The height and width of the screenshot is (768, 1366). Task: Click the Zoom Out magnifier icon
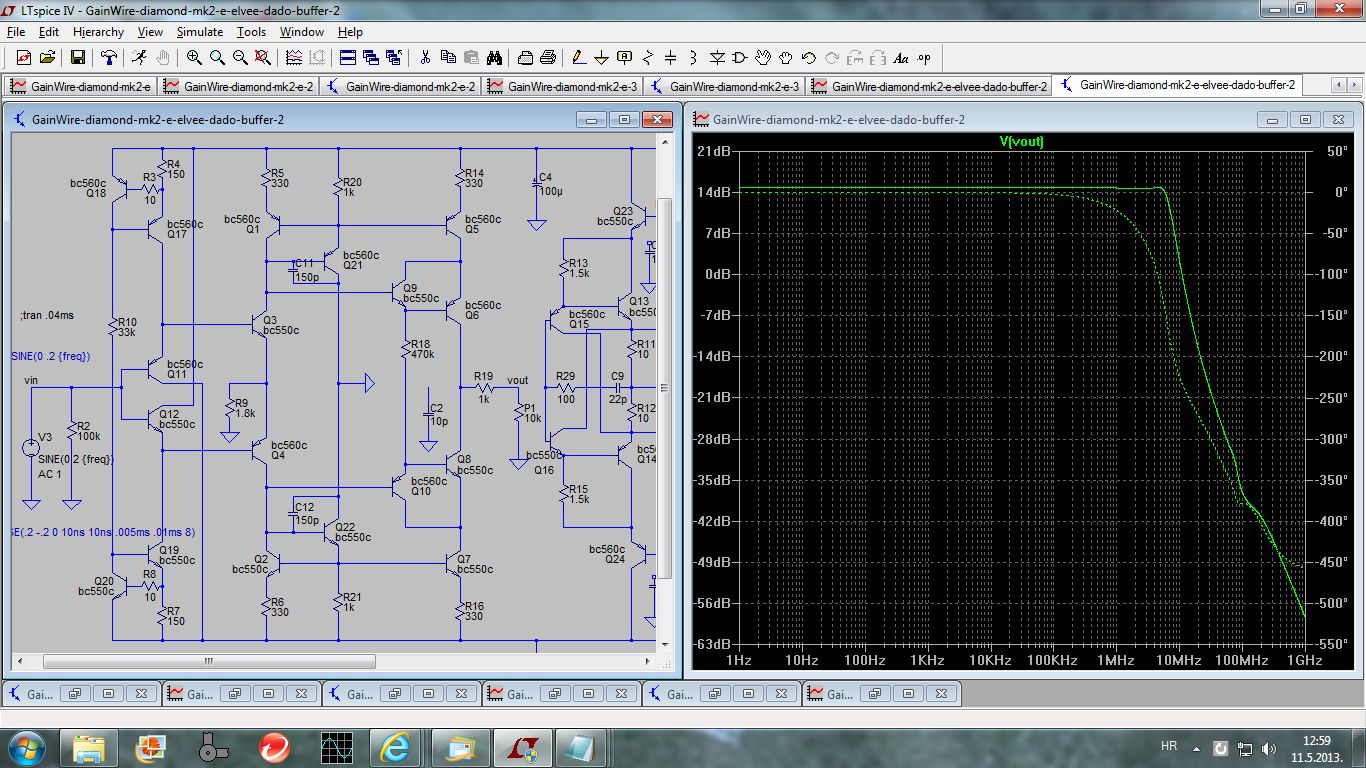pos(240,57)
